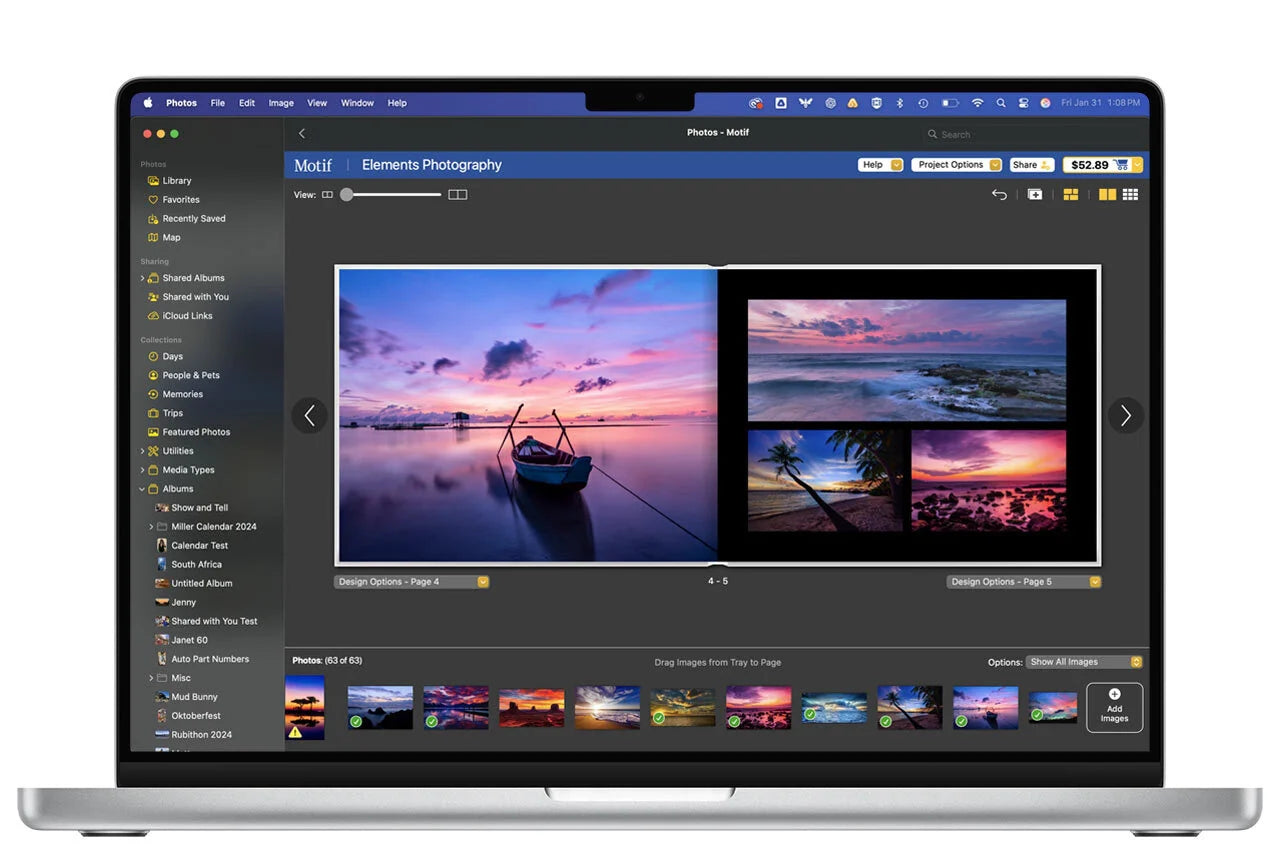Select the boat photo on page 4
The height and width of the screenshot is (844, 1280).
coord(527,415)
